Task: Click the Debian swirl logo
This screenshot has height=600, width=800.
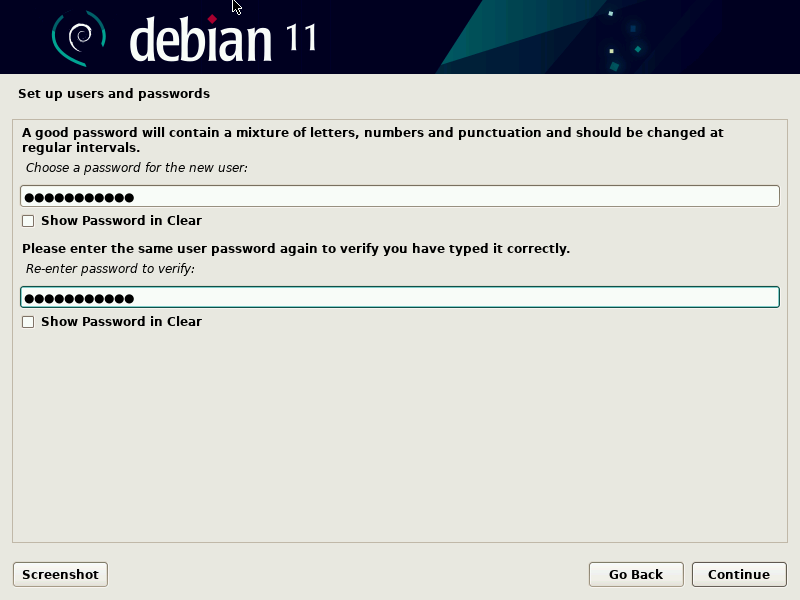Action: pos(79,37)
